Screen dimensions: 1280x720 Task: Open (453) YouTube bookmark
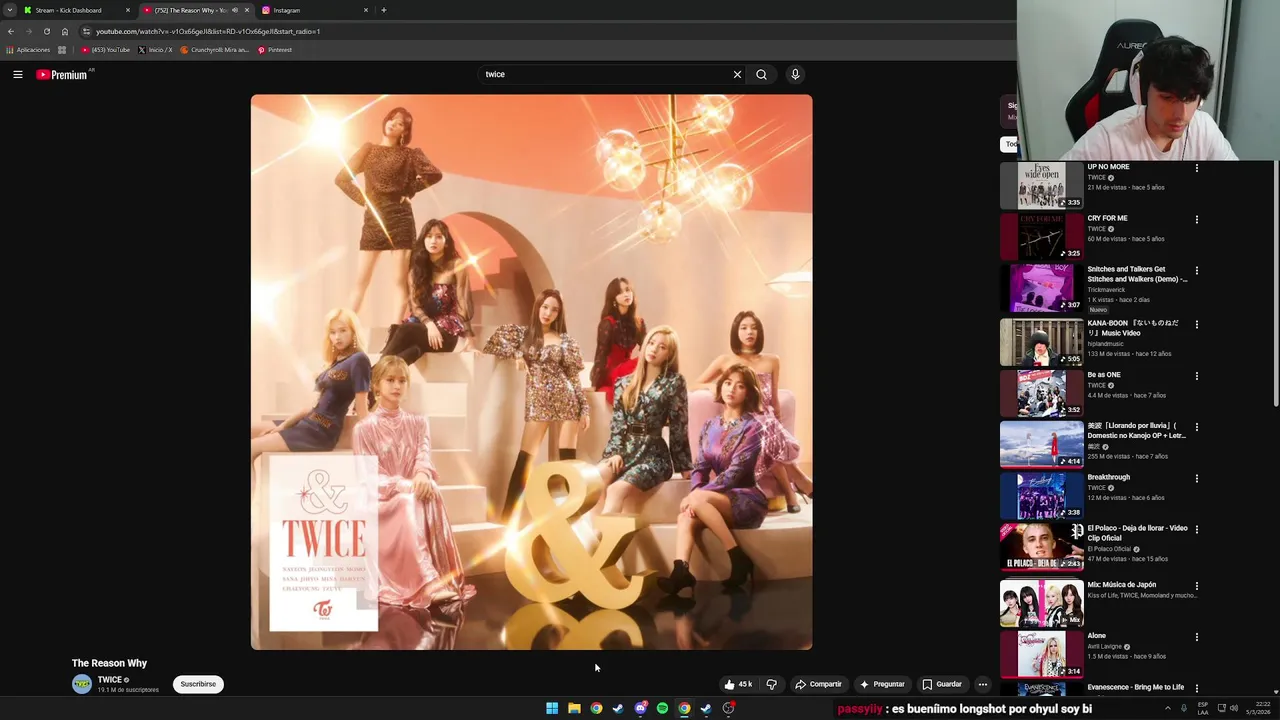[106, 49]
